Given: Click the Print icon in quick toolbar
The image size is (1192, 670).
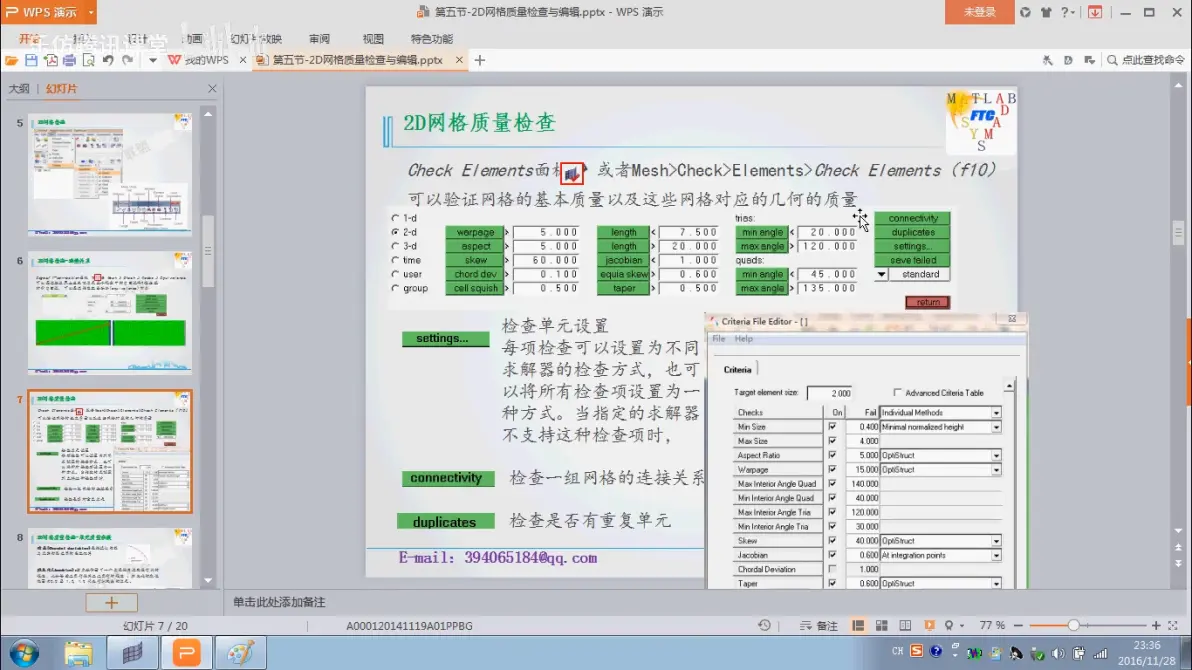Looking at the screenshot, I should pyautogui.click(x=69, y=61).
